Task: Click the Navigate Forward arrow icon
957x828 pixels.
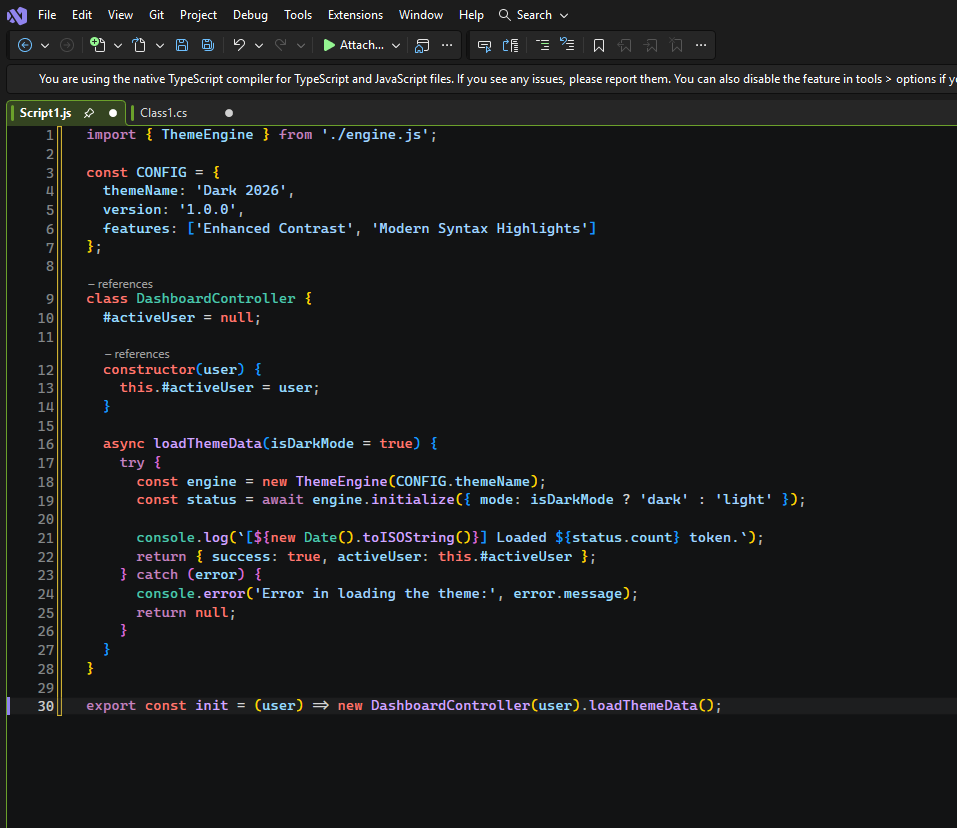Action: click(x=67, y=45)
